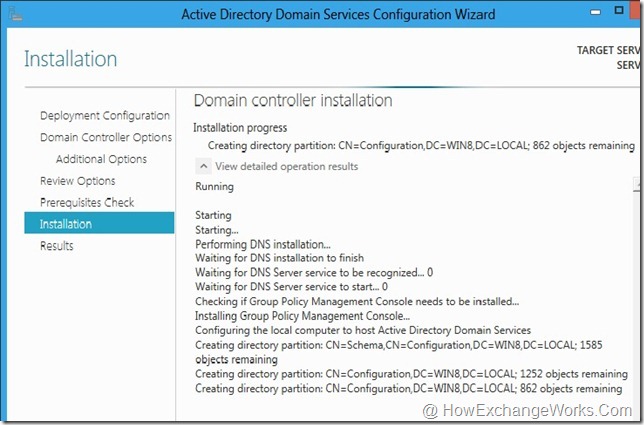Viewport: 644px width, 425px height.
Task: Collapse the detailed operation results chevron
Action: 203,166
